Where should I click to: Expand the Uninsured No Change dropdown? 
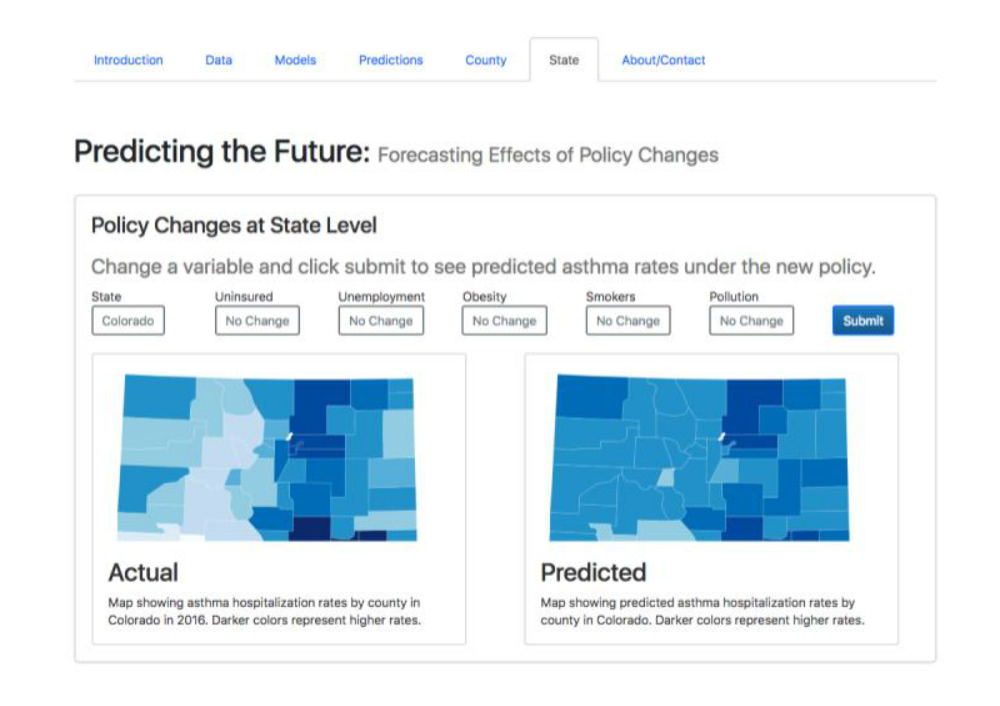point(257,320)
